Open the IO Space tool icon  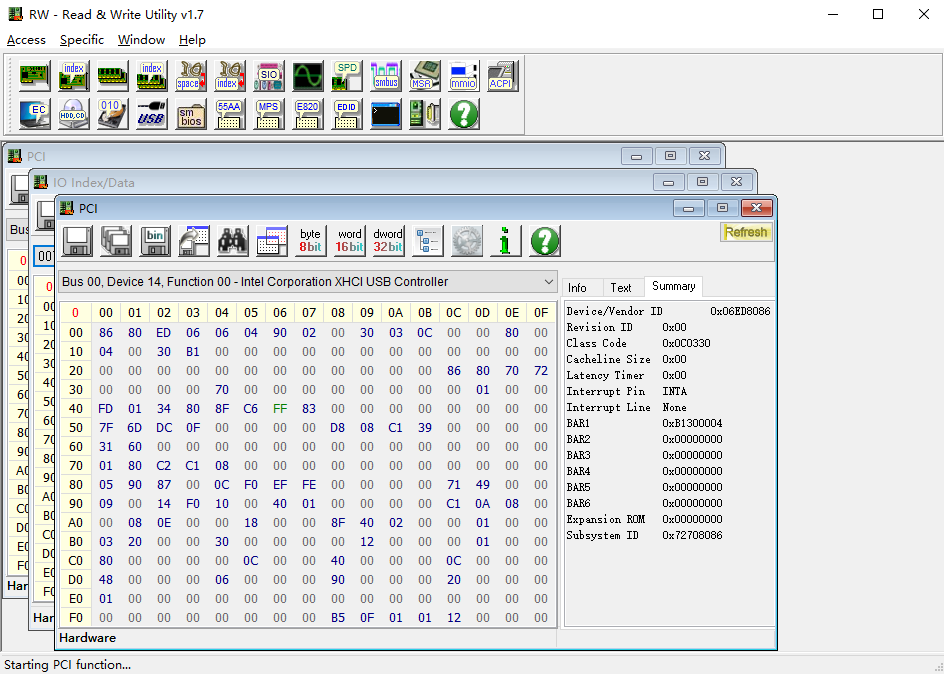click(190, 76)
